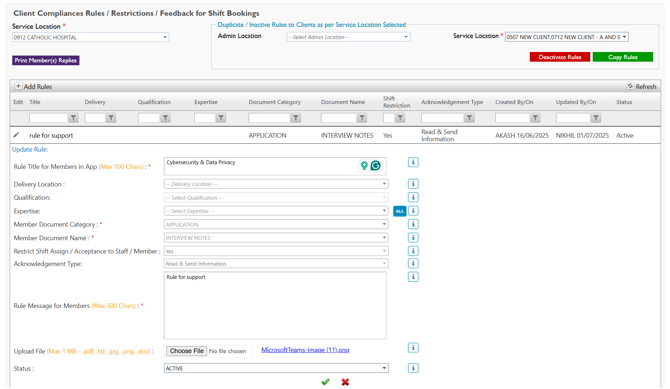Click the blue ALL expertise button

click(400, 211)
